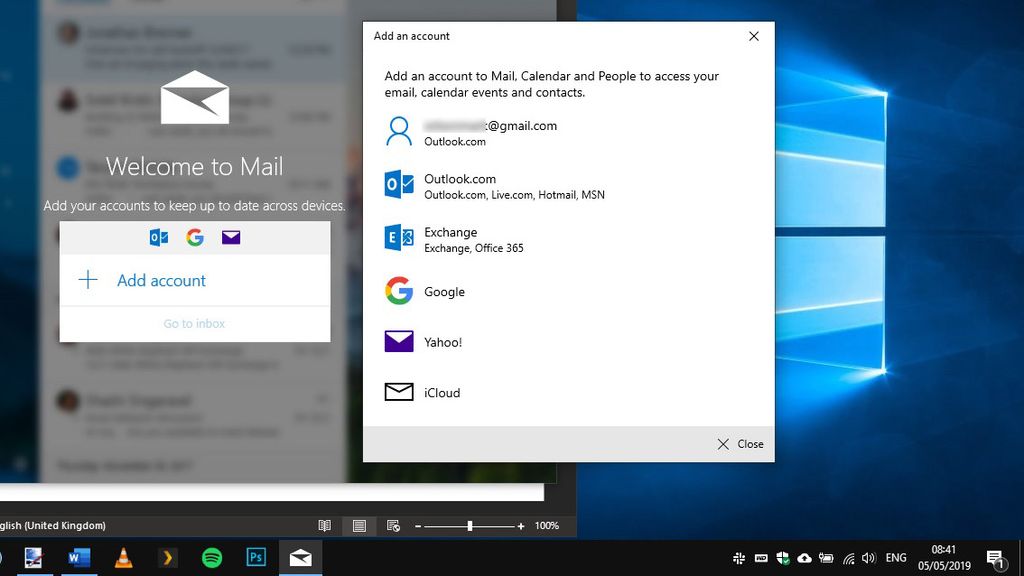The image size is (1024, 576).
Task: Pick iCloud as the account type
Action: pos(442,392)
